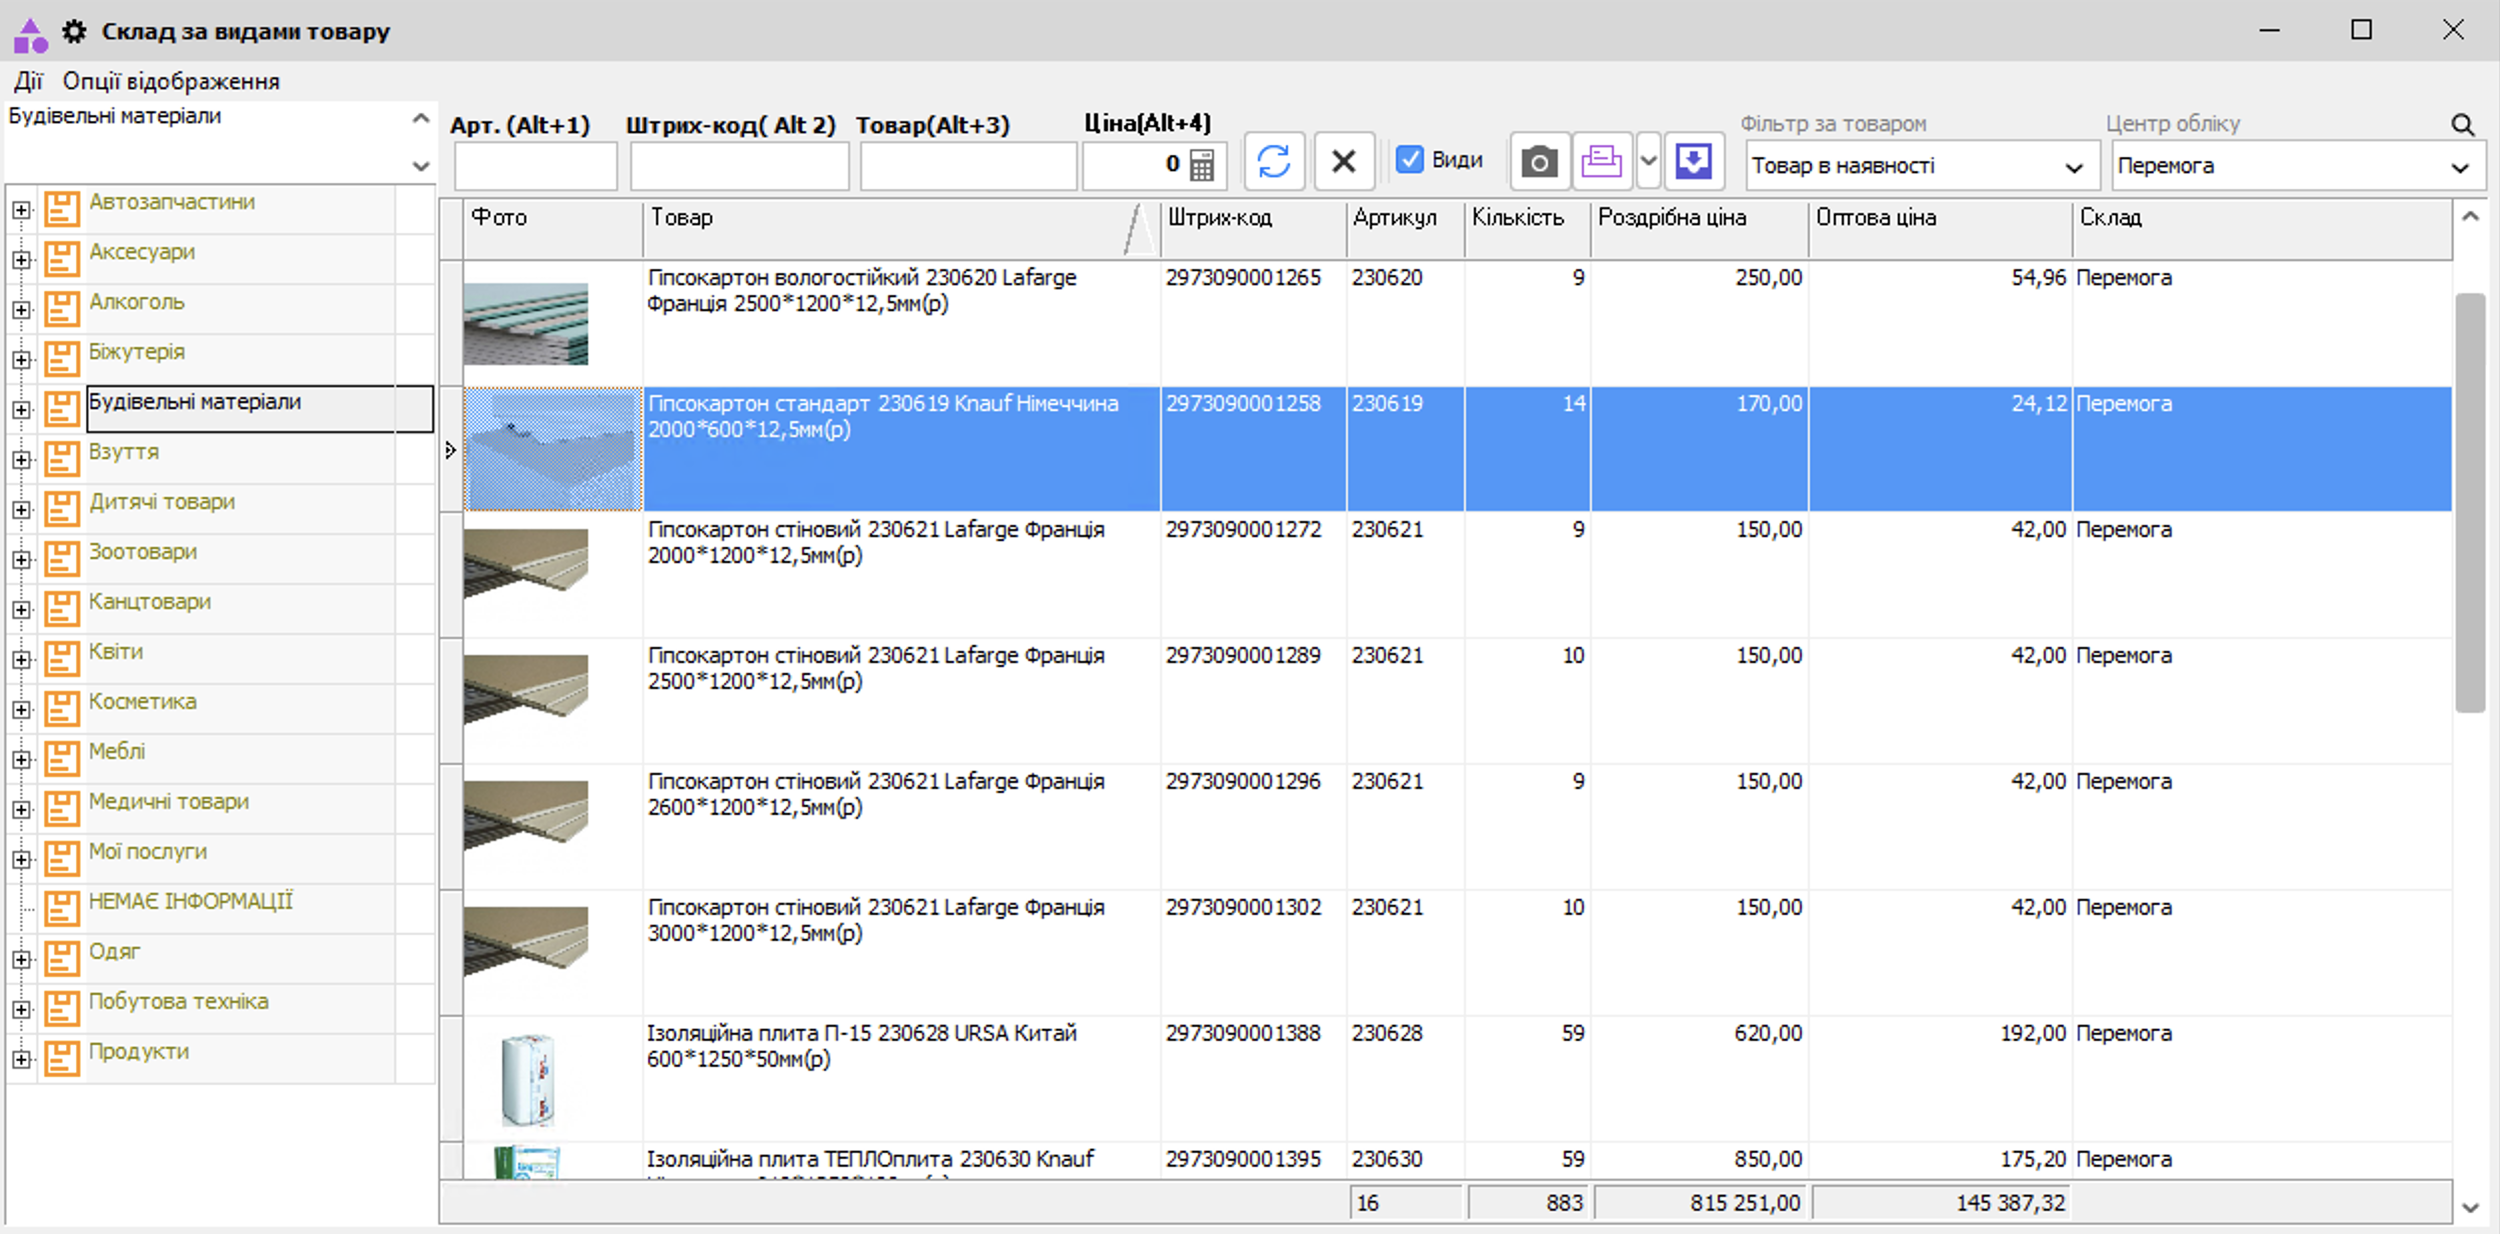
Task: Open the Товар в наявності filter dropdown
Action: (x=2074, y=167)
